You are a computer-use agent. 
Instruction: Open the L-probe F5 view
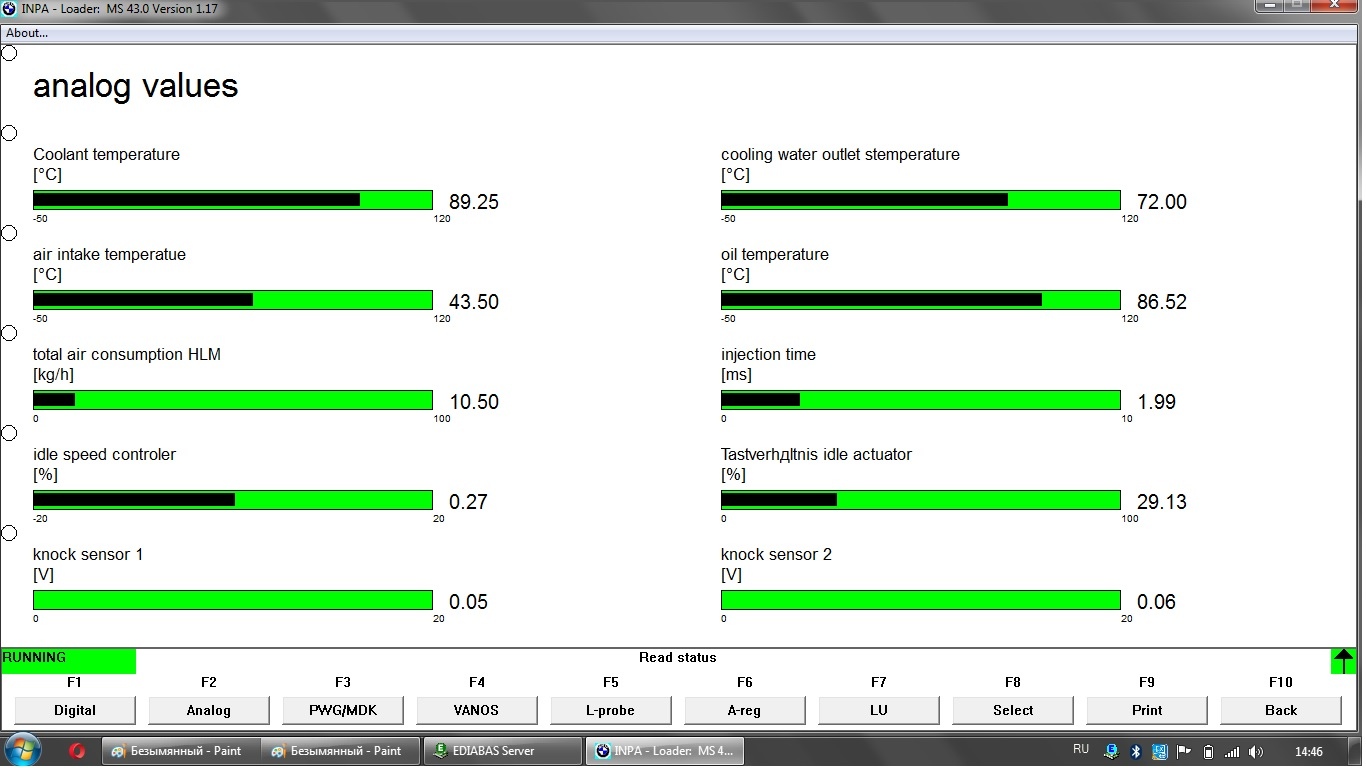[x=610, y=710]
